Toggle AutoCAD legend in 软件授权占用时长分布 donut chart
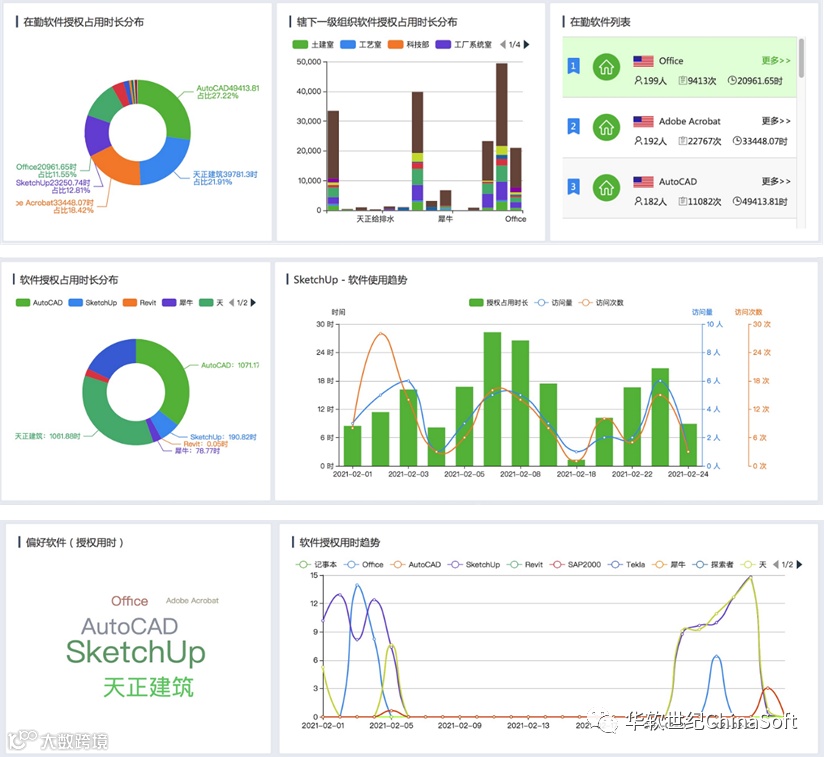824x757 pixels. [x=39, y=303]
